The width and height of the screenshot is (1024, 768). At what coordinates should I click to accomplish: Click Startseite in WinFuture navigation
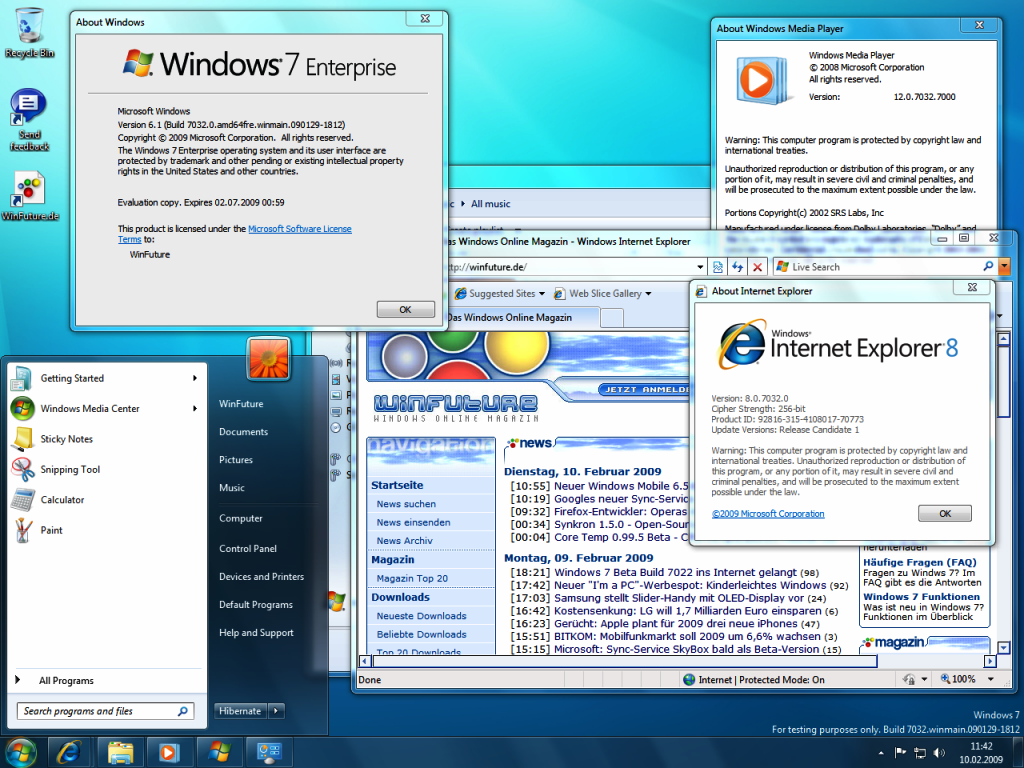[397, 485]
